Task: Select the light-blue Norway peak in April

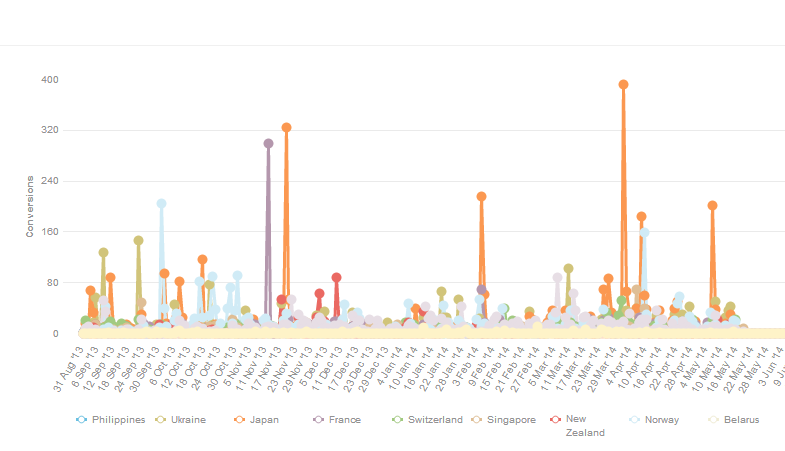Action: [644, 232]
